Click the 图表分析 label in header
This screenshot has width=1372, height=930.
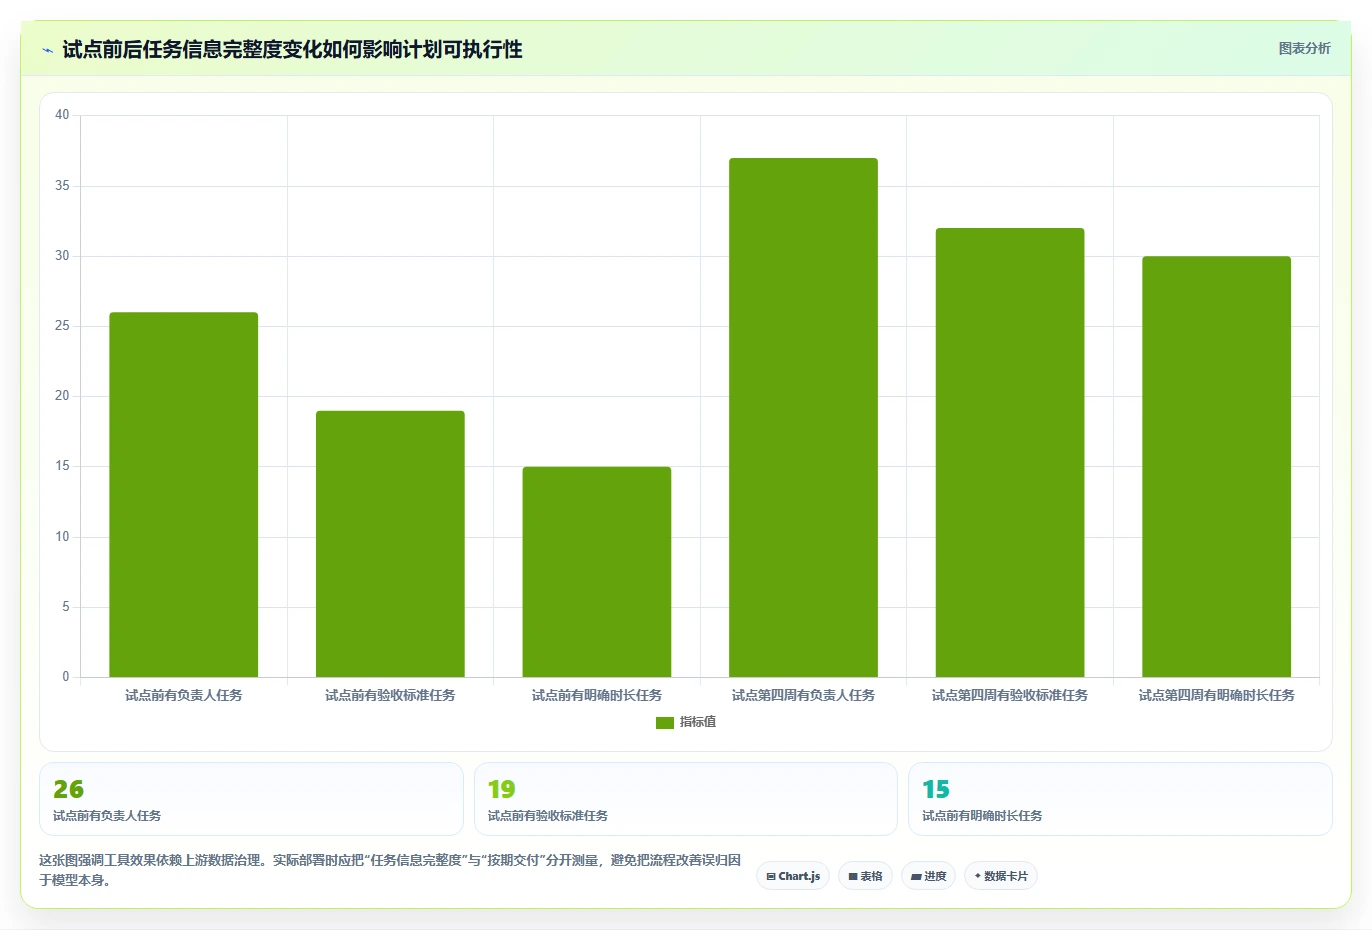1304,48
